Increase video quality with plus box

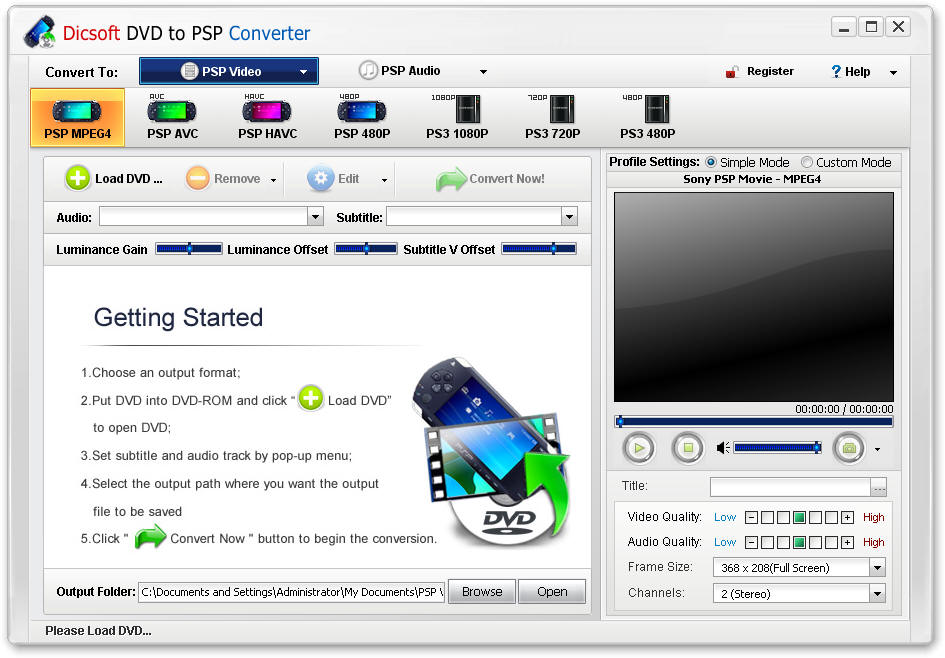tap(847, 517)
